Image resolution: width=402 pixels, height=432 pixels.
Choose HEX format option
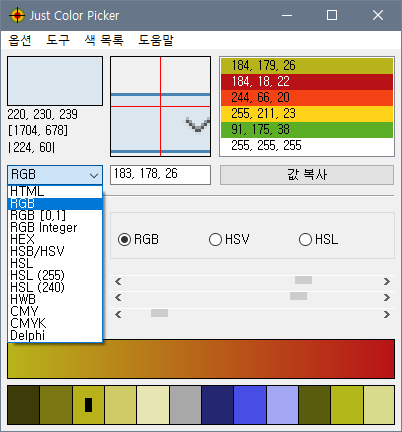click(x=55, y=240)
